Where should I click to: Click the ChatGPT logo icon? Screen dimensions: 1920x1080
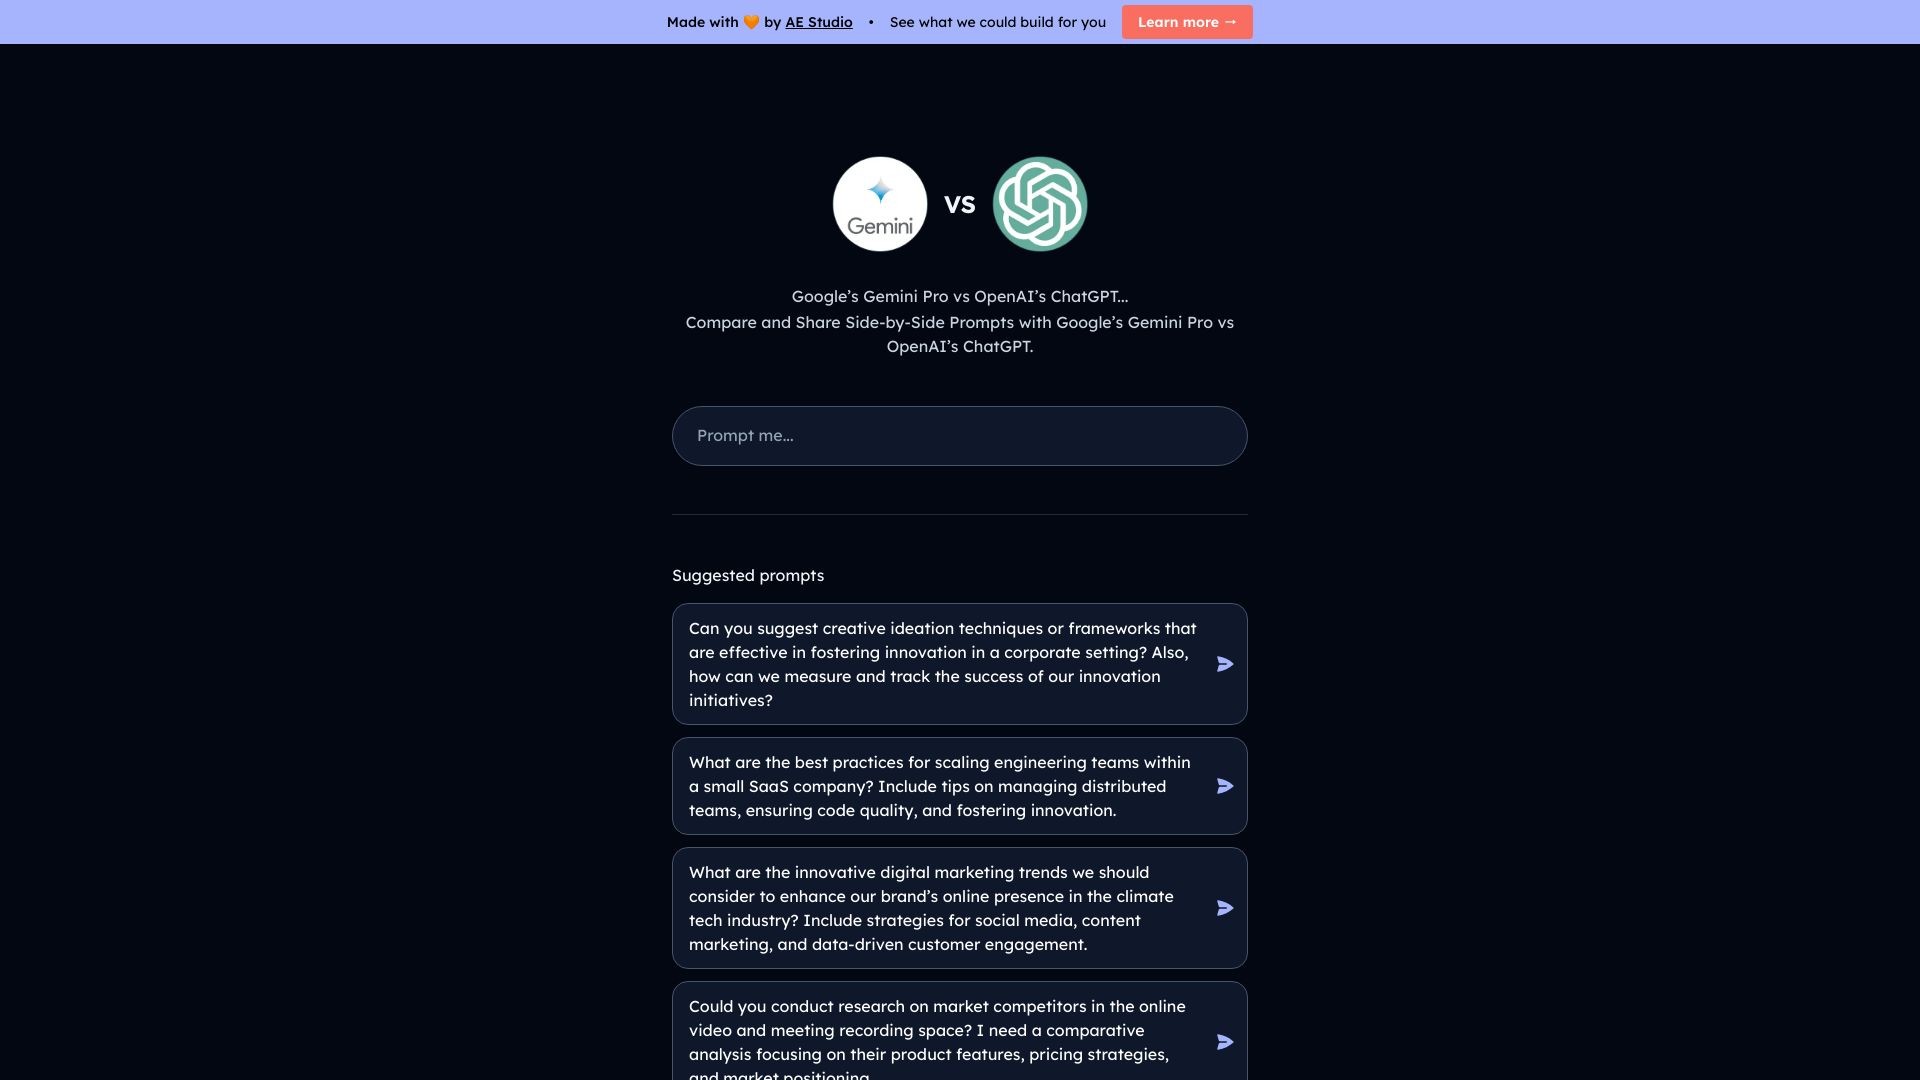1040,203
